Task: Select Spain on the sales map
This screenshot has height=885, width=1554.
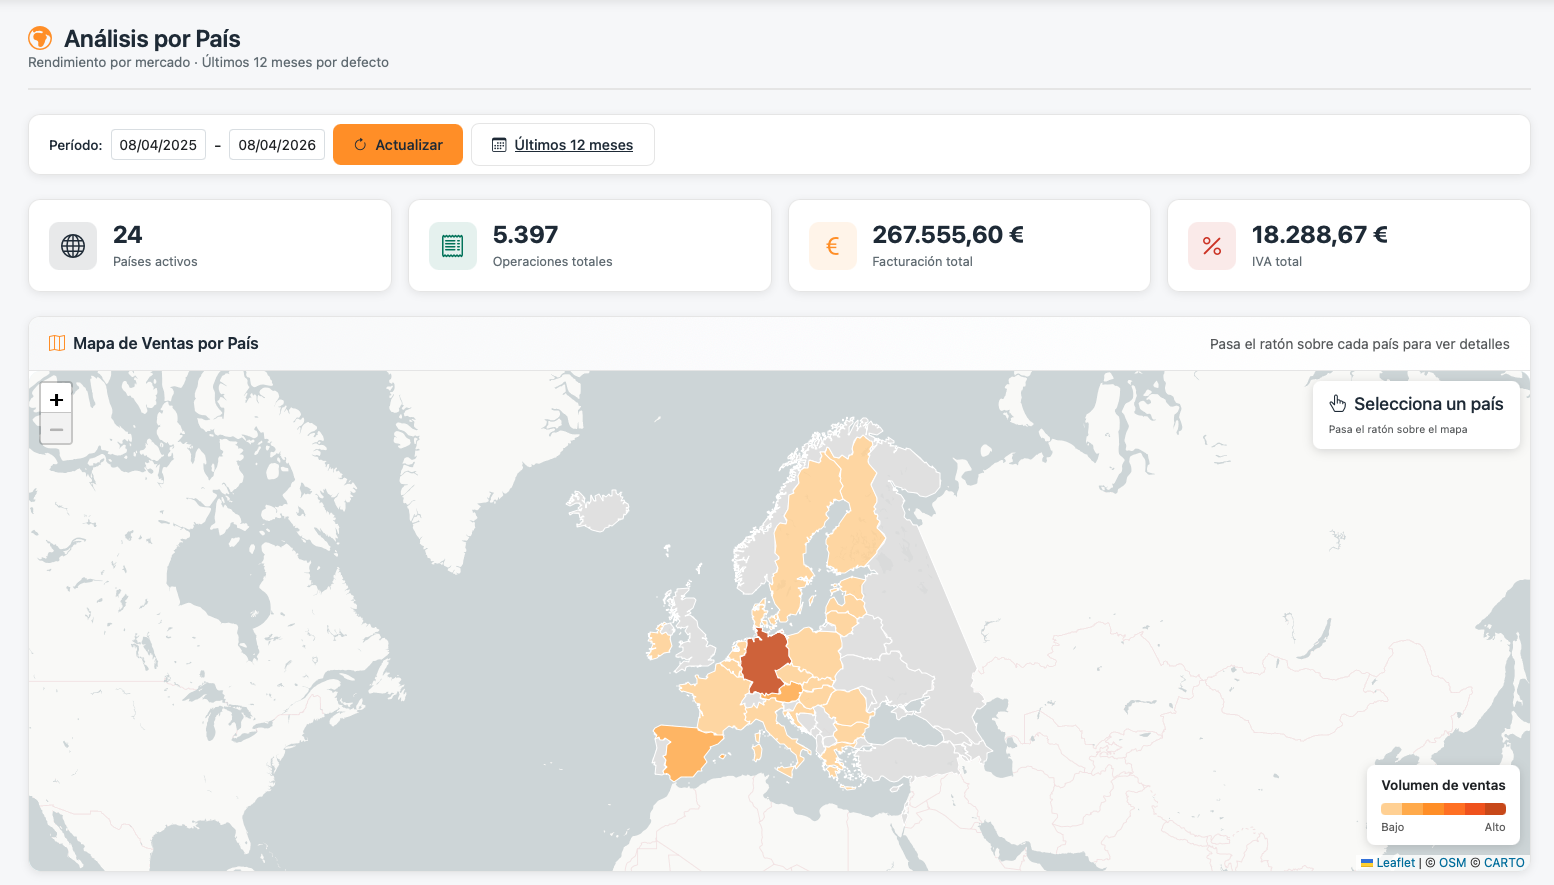Action: click(683, 751)
